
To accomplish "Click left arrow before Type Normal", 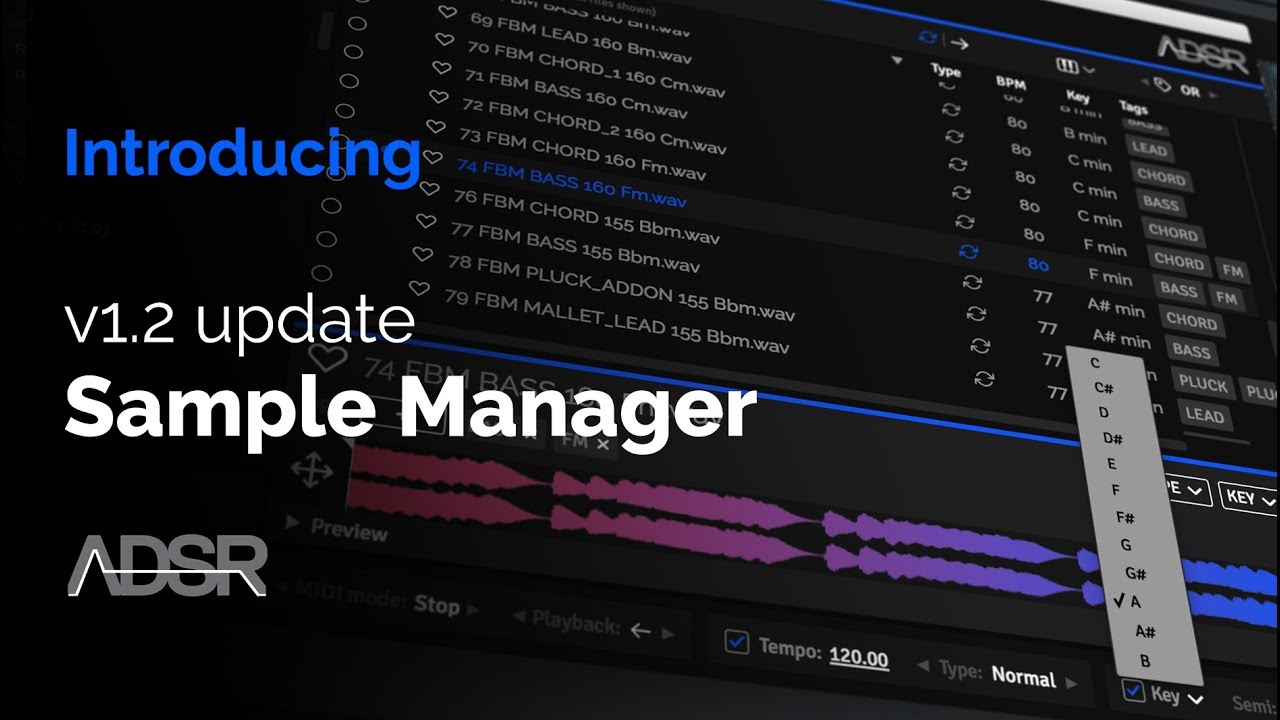I will click(x=924, y=667).
